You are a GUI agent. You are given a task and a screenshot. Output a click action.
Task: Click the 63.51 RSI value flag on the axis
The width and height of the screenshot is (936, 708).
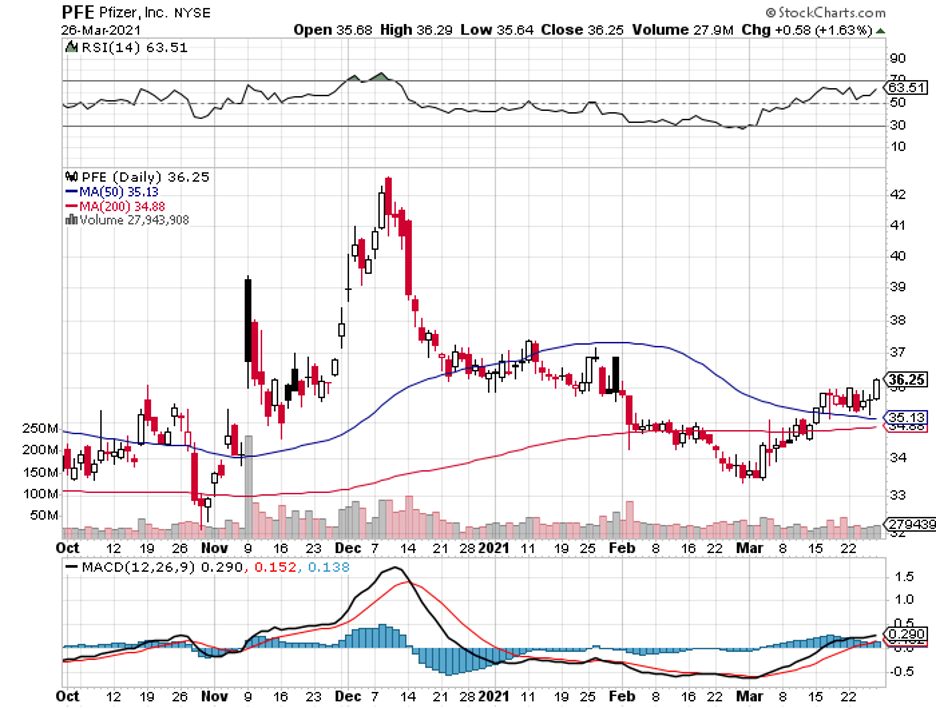point(906,88)
